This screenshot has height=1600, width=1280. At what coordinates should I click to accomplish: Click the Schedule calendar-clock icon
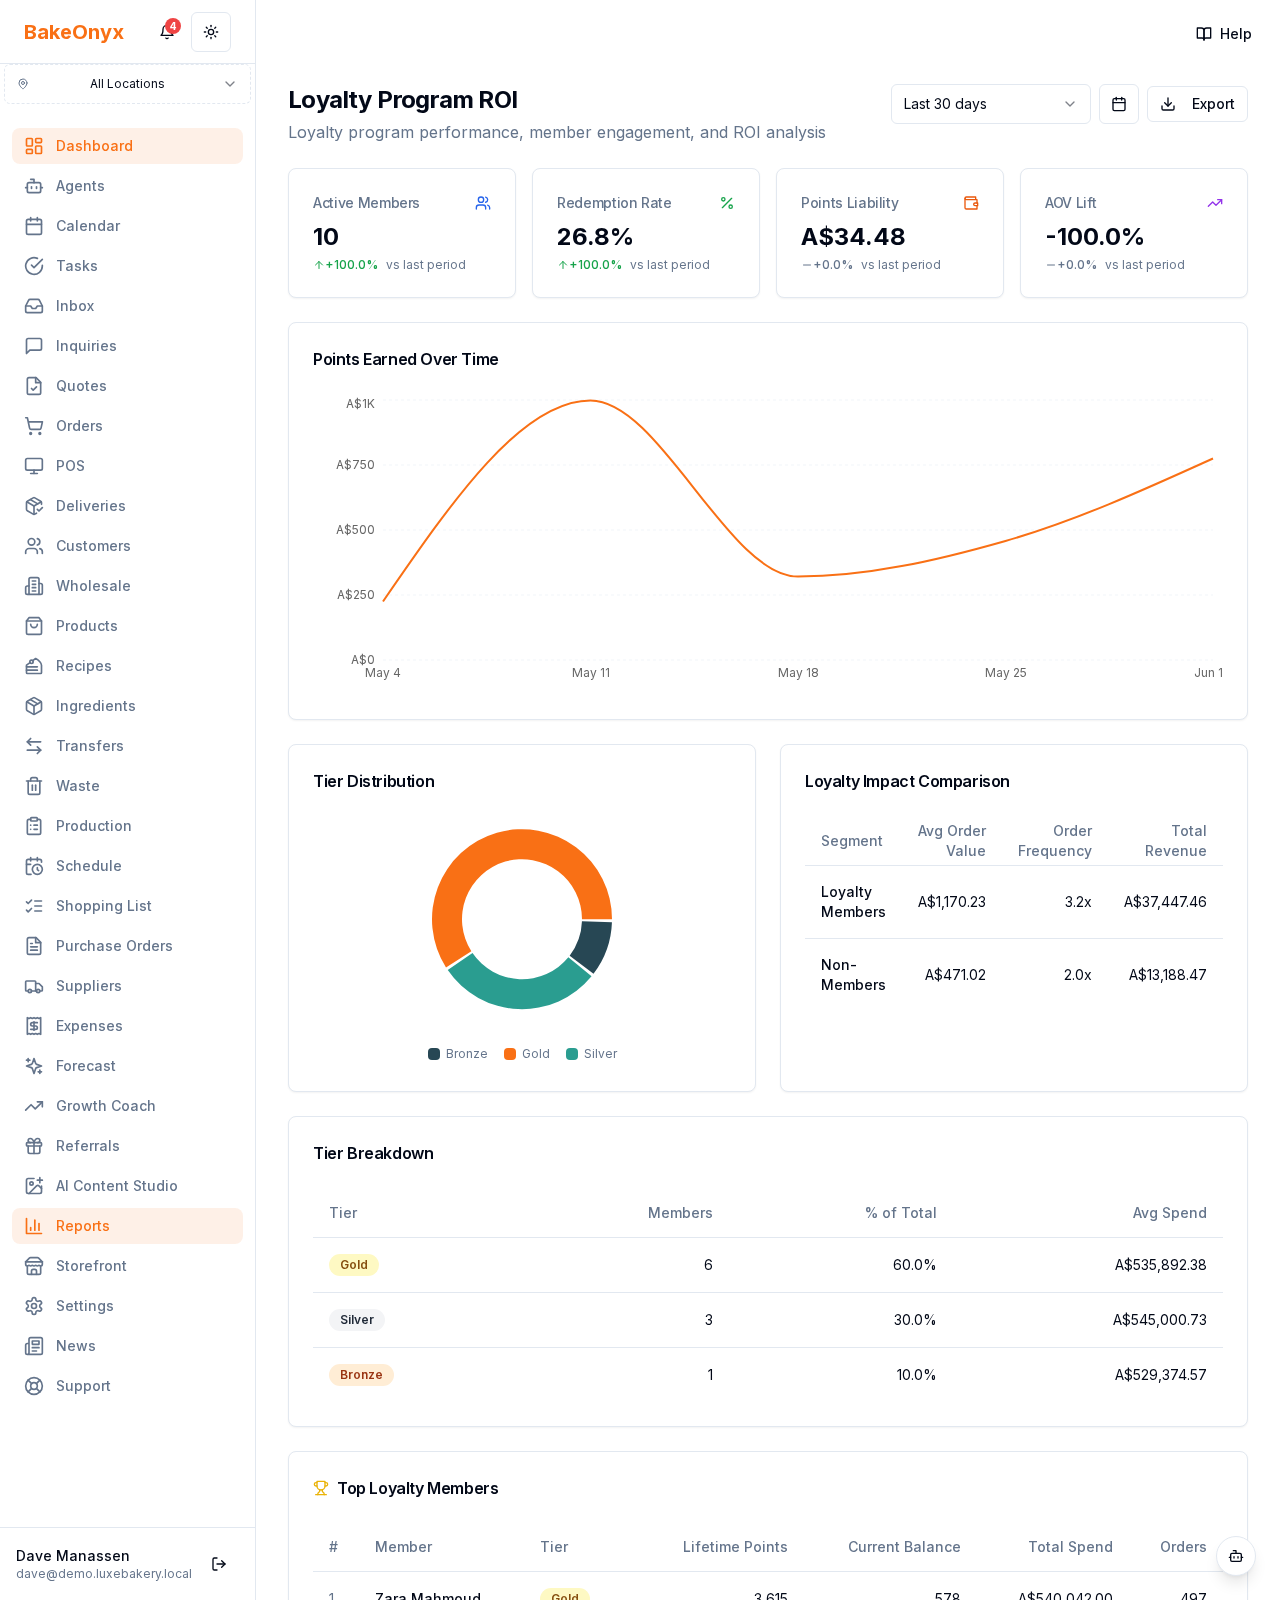(34, 866)
